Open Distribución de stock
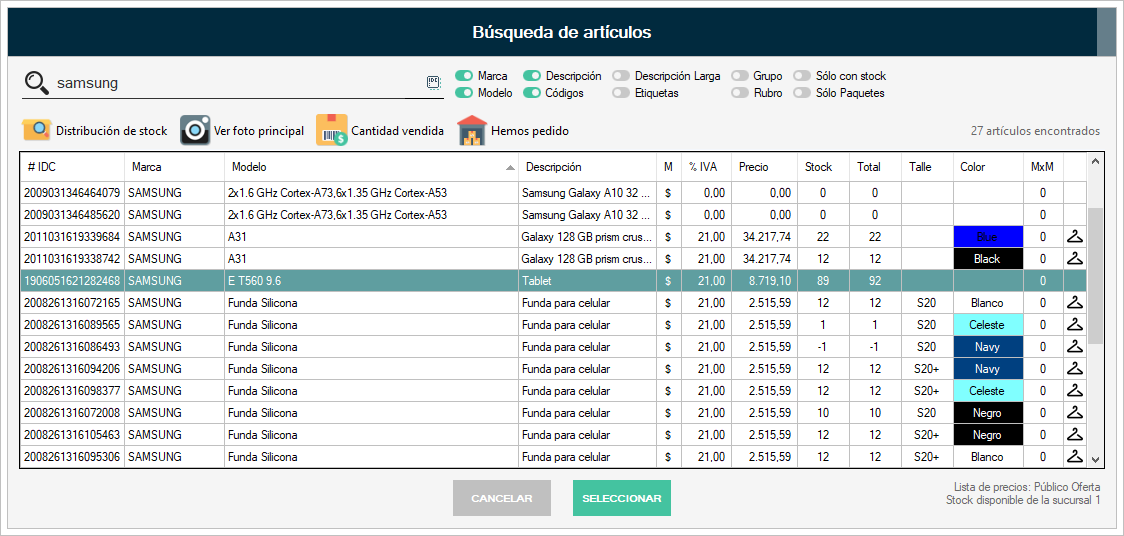Viewport: 1124px width, 536px height. click(x=95, y=131)
